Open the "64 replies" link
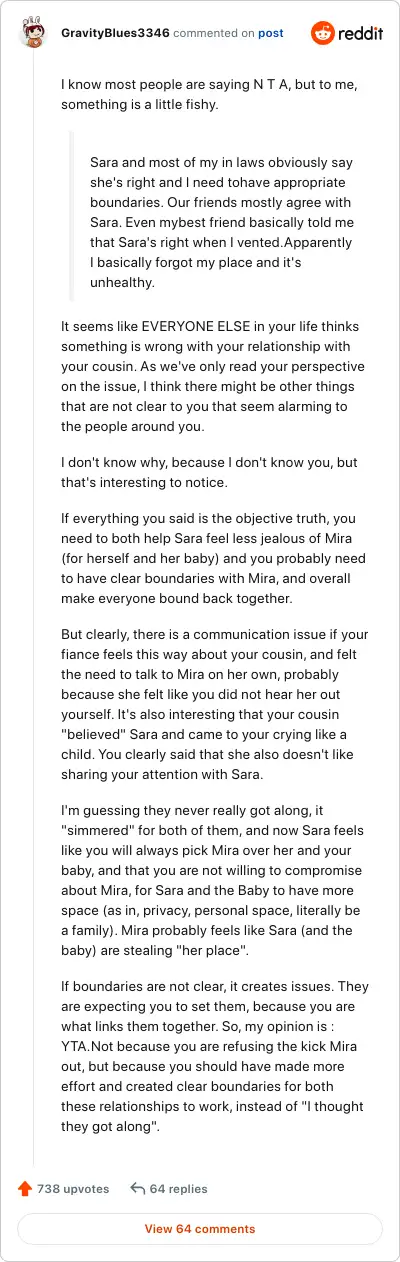The image size is (400, 1262). [179, 1189]
